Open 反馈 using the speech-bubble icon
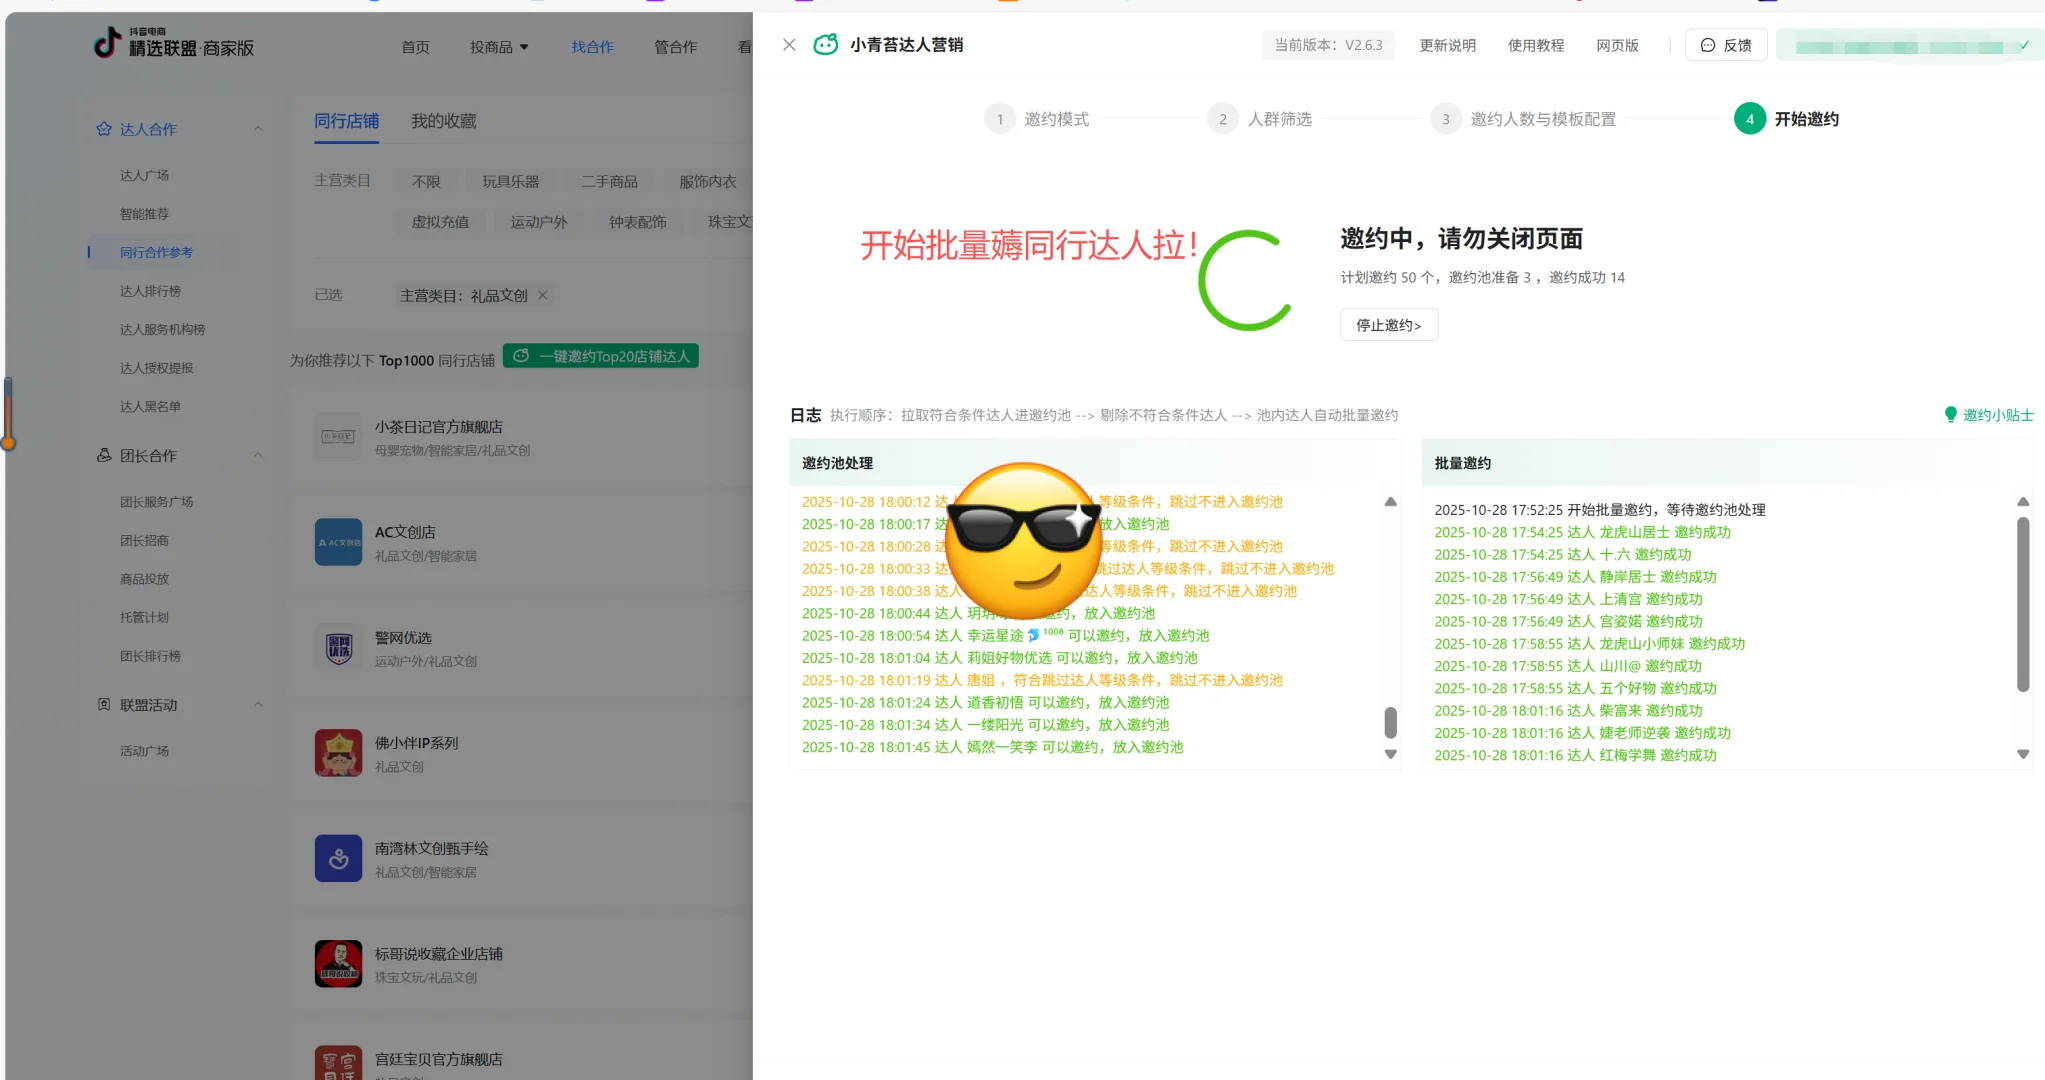The image size is (2045, 1080). tap(1707, 45)
